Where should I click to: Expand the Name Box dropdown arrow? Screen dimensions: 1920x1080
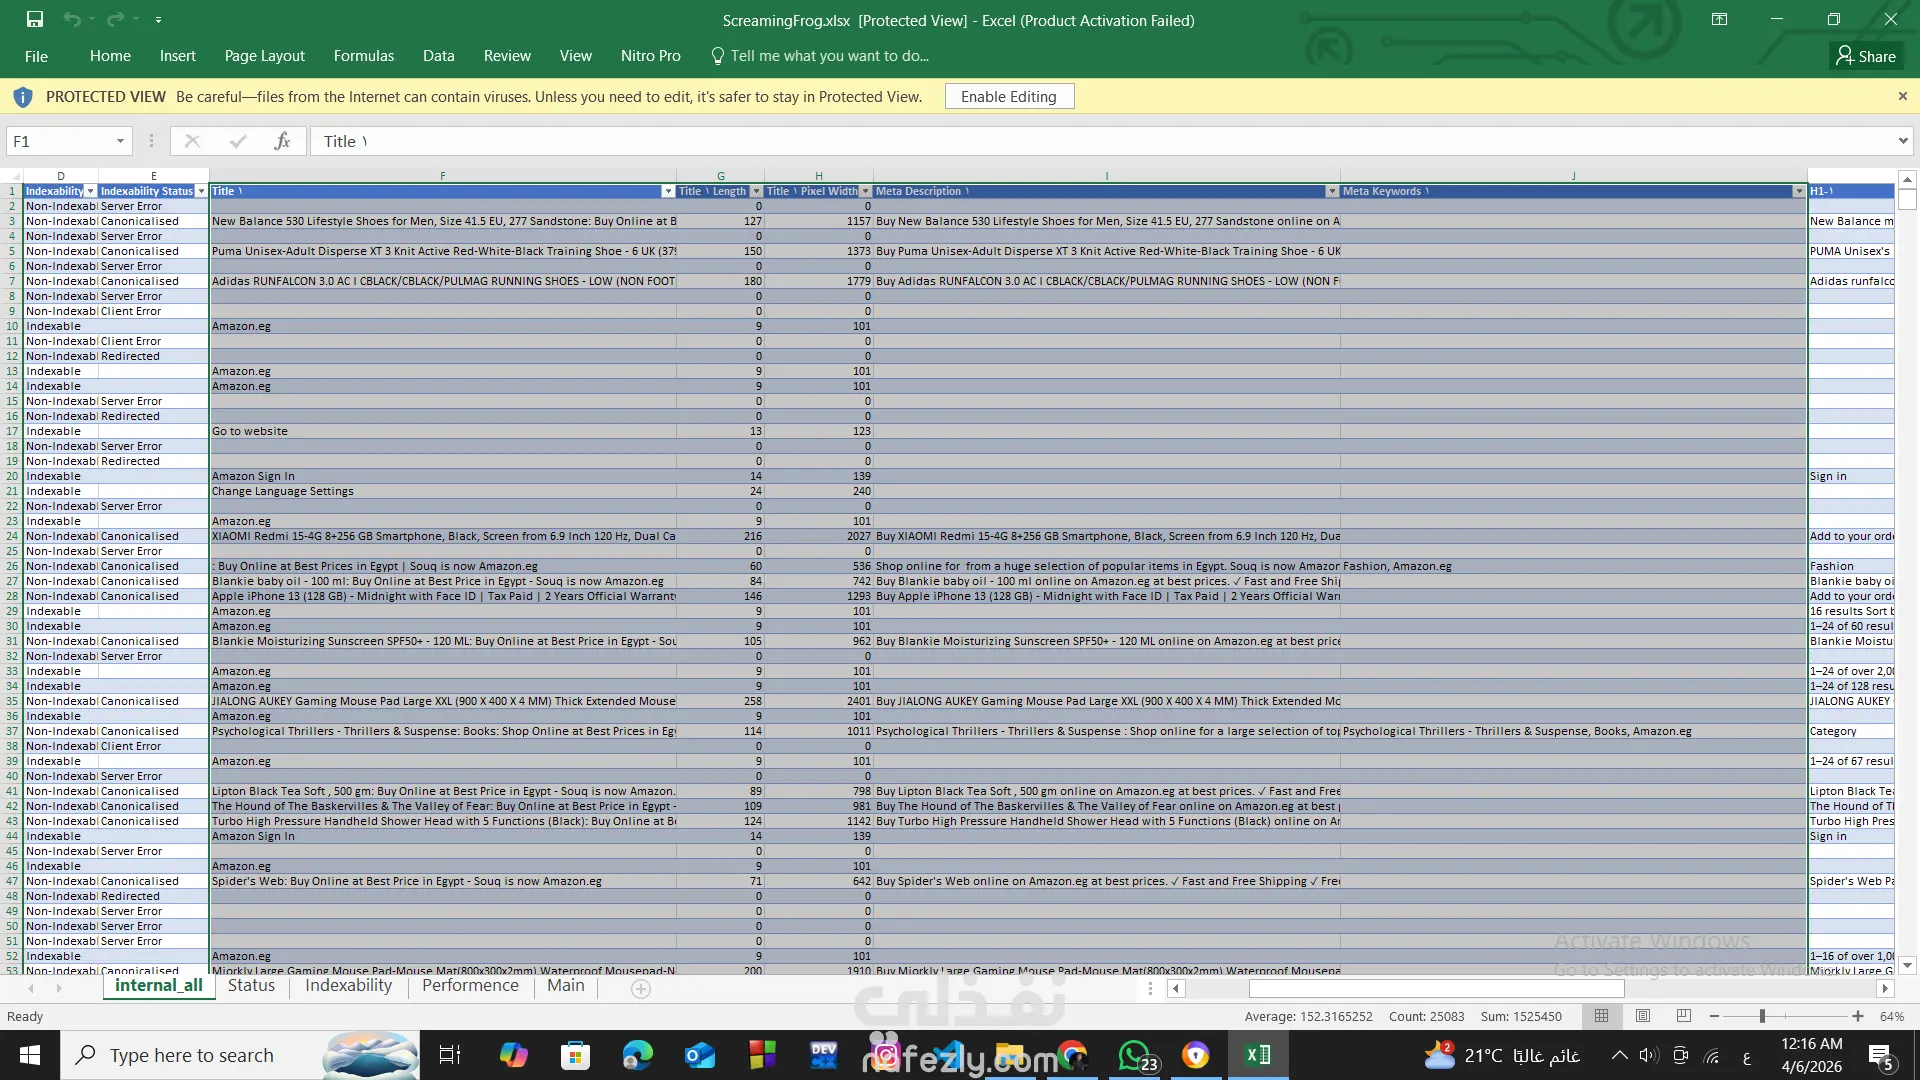click(120, 141)
